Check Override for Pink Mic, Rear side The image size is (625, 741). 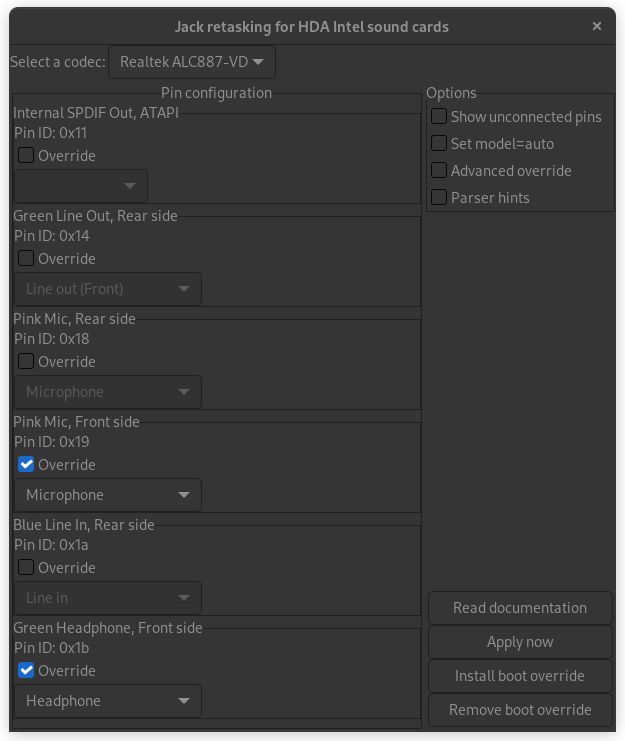pos(27,362)
